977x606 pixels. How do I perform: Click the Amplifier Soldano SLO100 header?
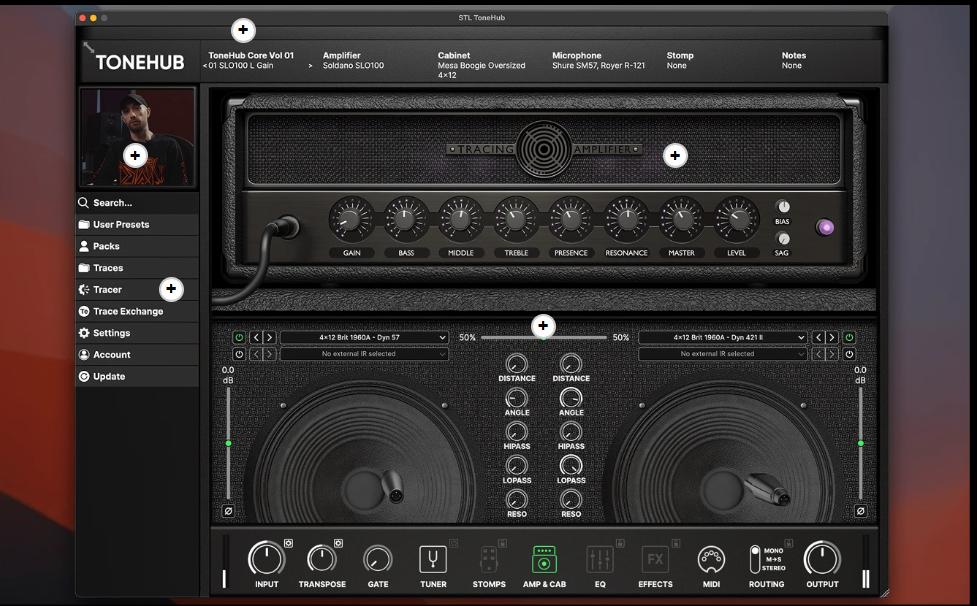pyautogui.click(x=353, y=60)
